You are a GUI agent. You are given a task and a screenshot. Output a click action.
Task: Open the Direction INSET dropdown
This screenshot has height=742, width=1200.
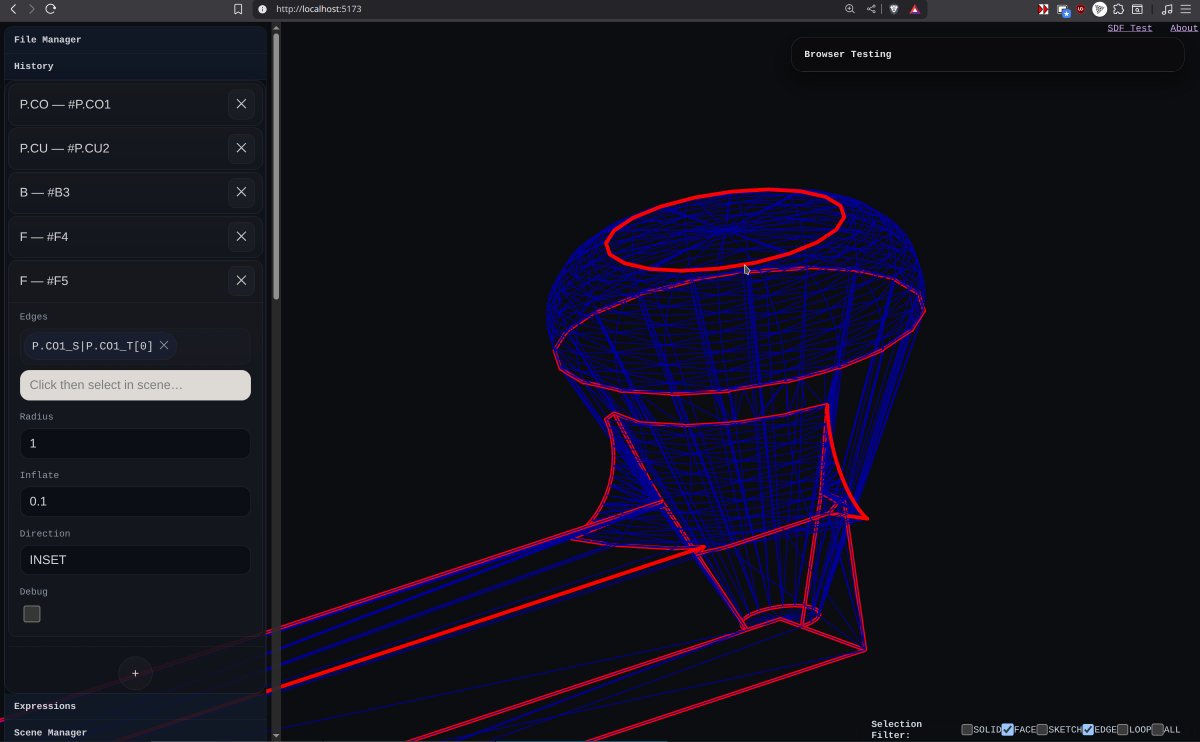click(135, 560)
